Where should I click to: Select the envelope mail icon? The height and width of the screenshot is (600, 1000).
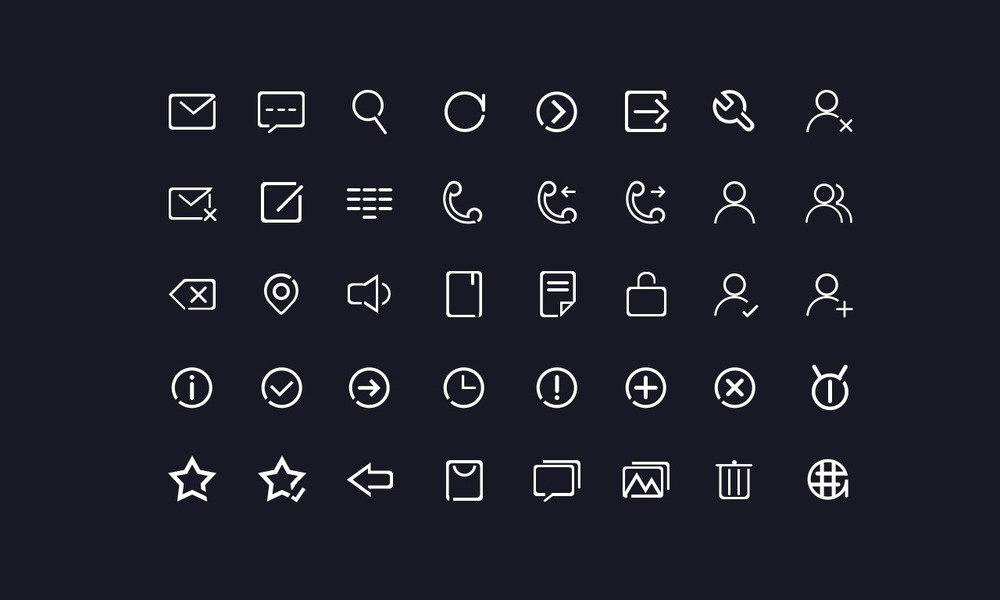(192, 112)
